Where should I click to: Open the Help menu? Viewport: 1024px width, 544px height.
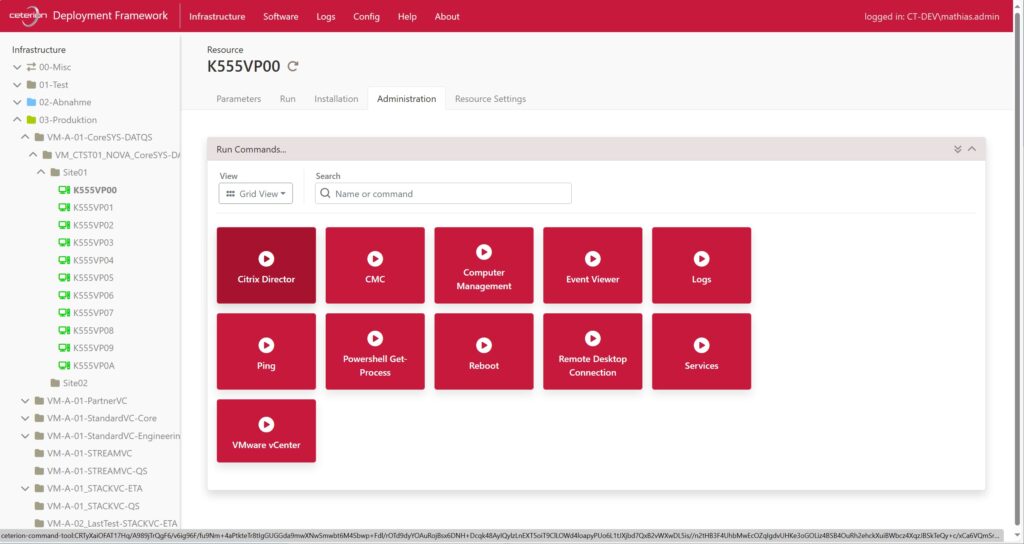[x=407, y=16]
